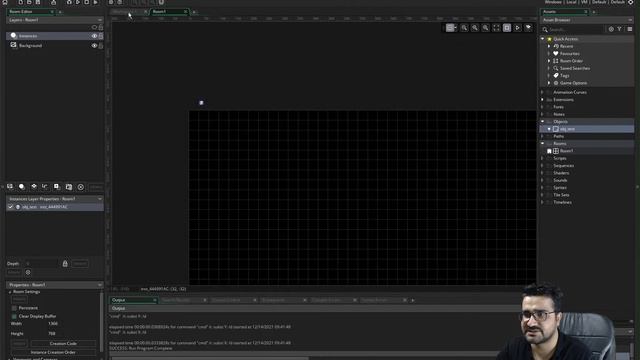Hide the Instances layer

click(94, 36)
